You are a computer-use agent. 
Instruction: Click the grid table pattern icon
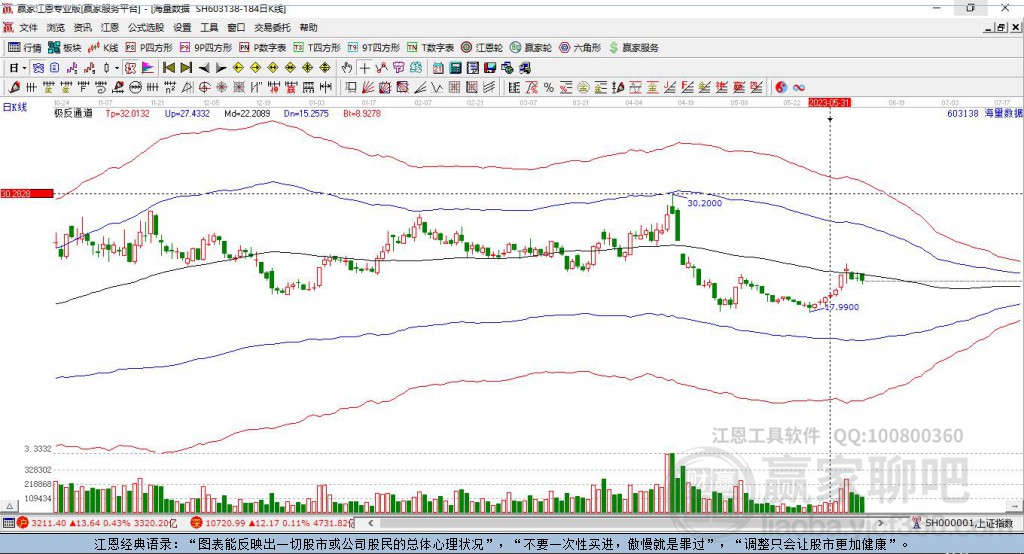click(455, 88)
